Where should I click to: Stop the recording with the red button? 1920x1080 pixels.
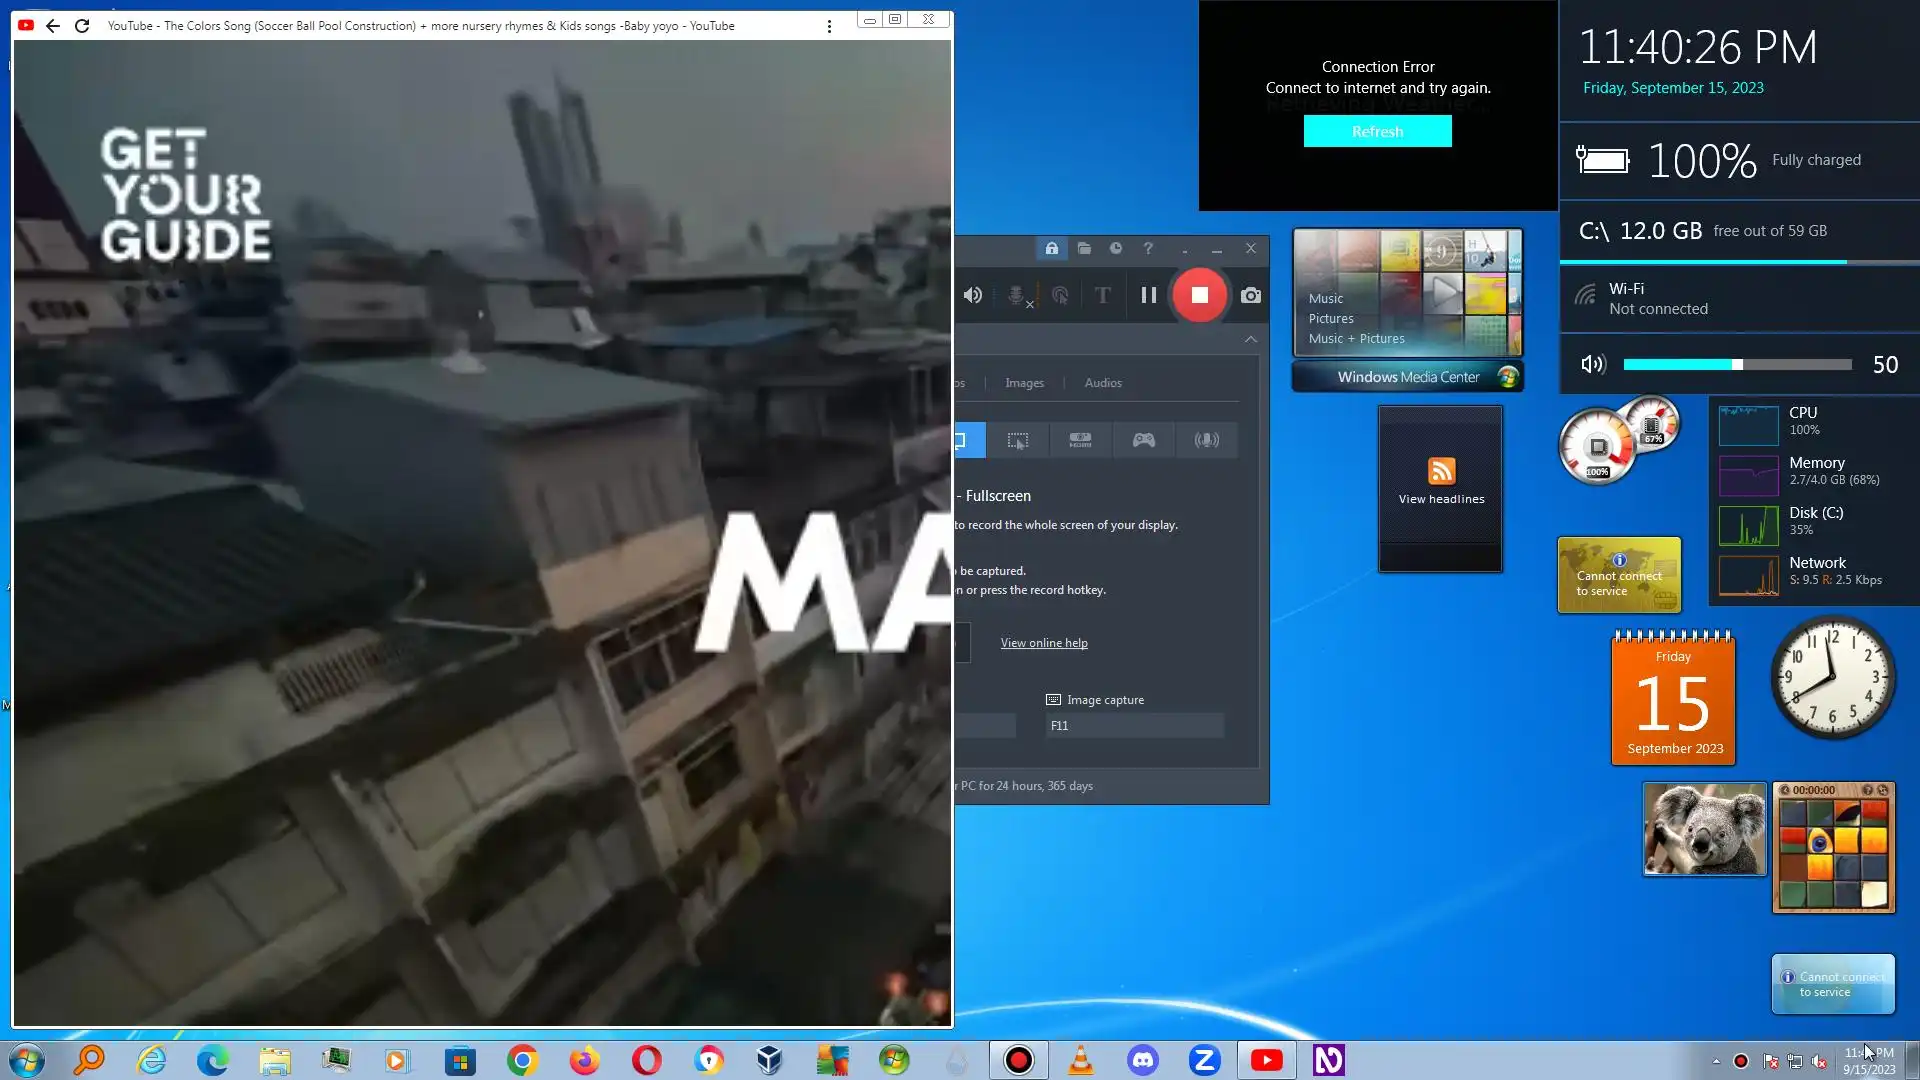pyautogui.click(x=1199, y=295)
